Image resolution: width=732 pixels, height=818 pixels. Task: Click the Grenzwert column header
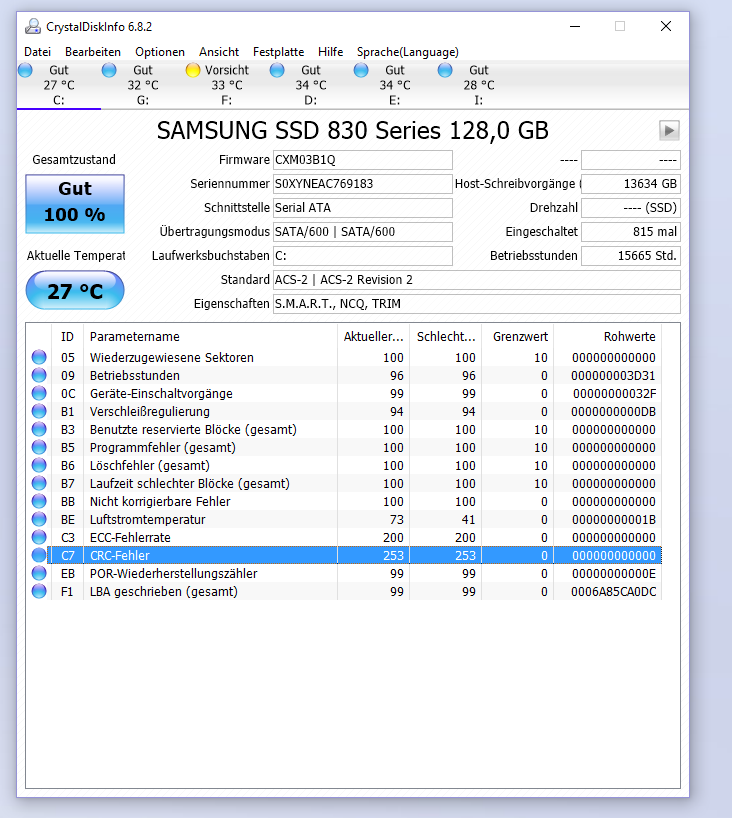[x=518, y=336]
